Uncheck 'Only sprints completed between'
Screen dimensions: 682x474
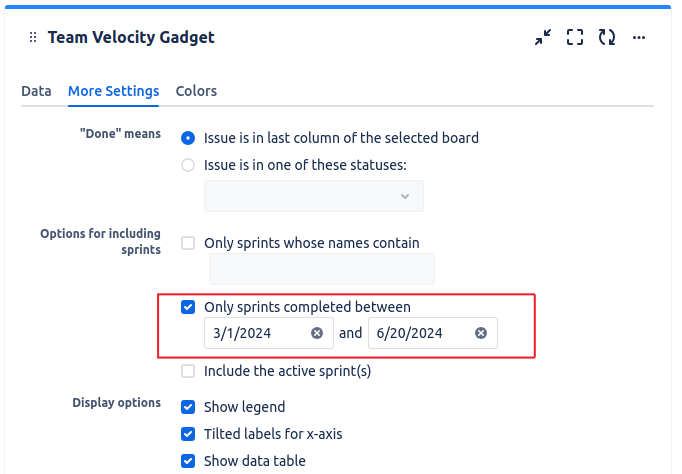click(188, 307)
